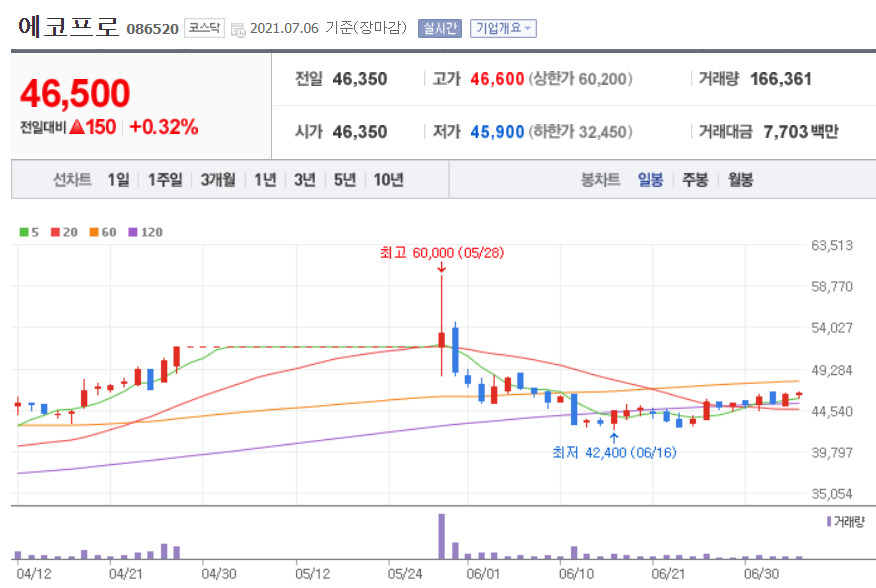Select the 1일 line chart tab
The width and height of the screenshot is (876, 588).
pyautogui.click(x=118, y=180)
